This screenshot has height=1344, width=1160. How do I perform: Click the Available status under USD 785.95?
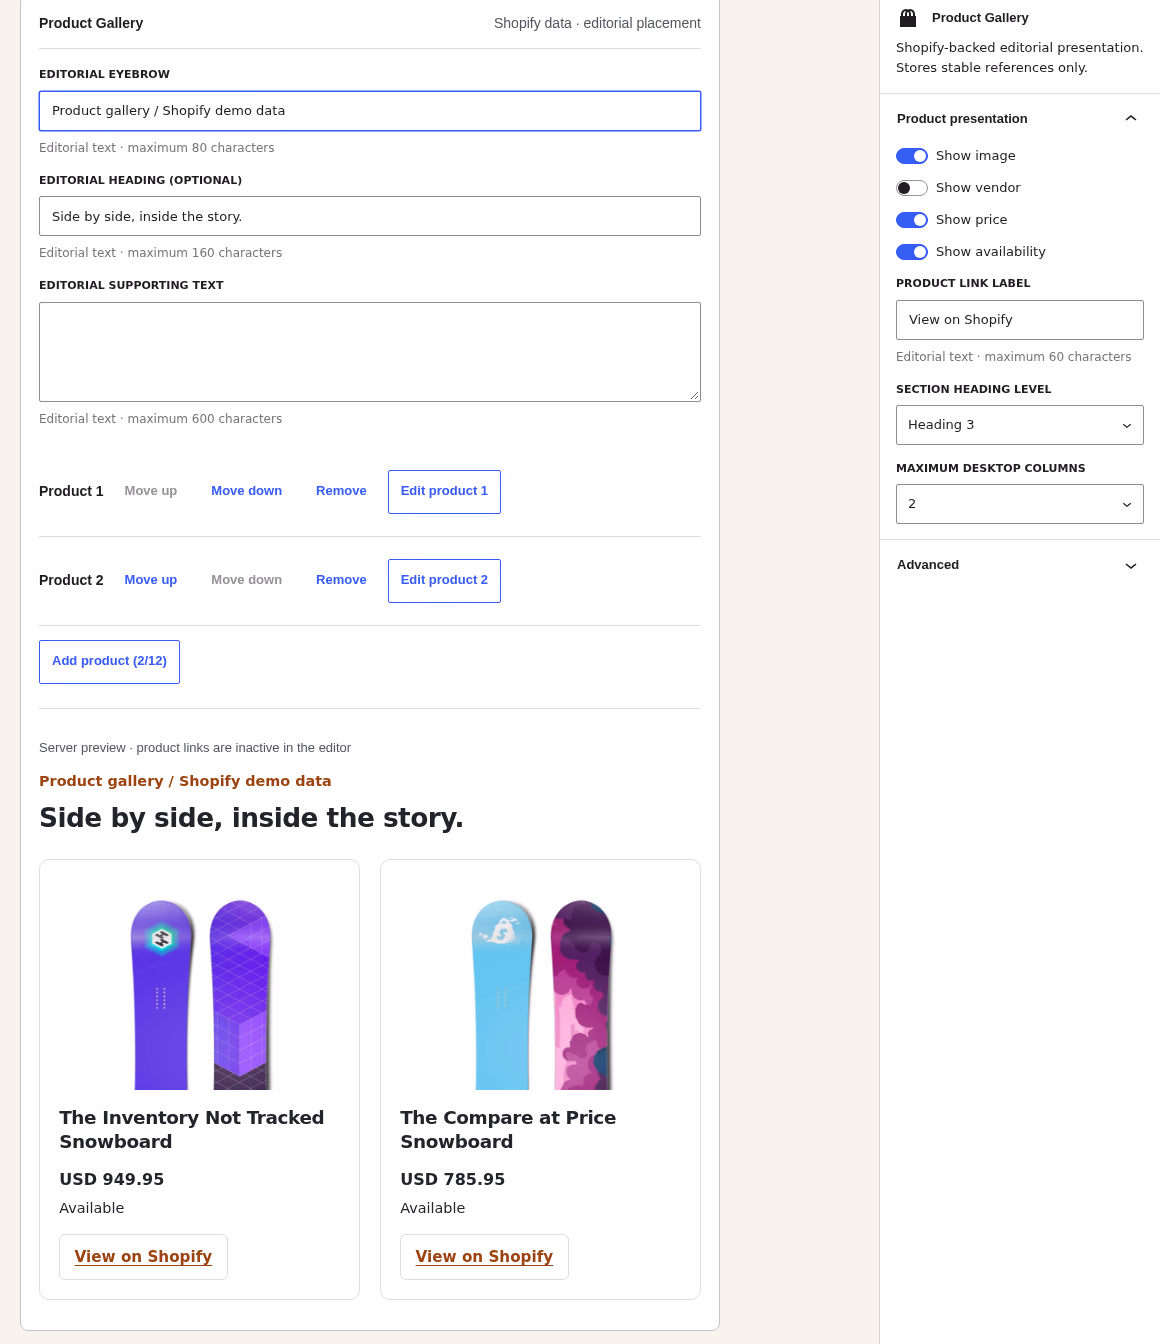coord(433,1208)
